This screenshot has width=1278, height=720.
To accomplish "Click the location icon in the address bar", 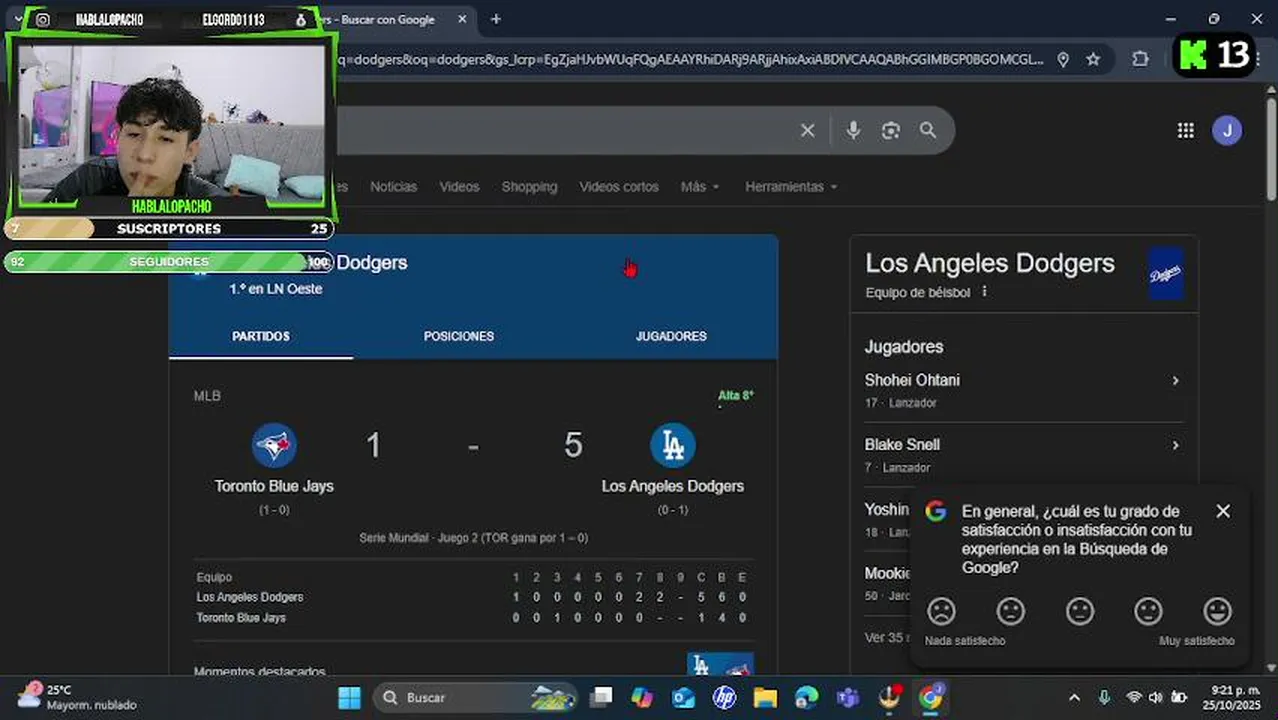I will [1063, 59].
